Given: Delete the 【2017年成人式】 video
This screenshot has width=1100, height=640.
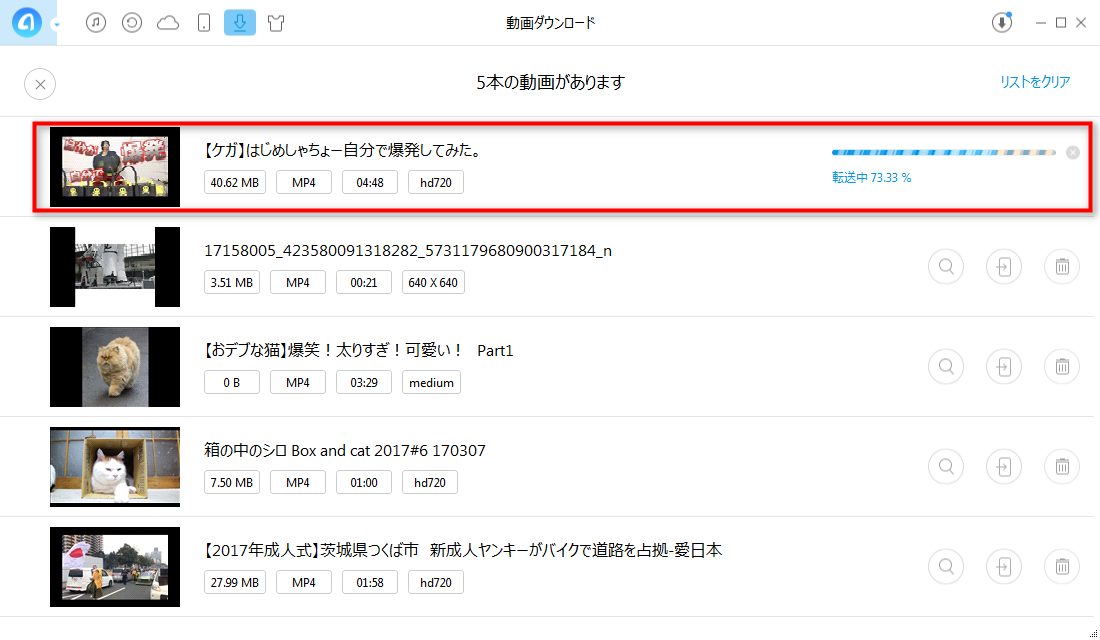Looking at the screenshot, I should click(1062, 566).
